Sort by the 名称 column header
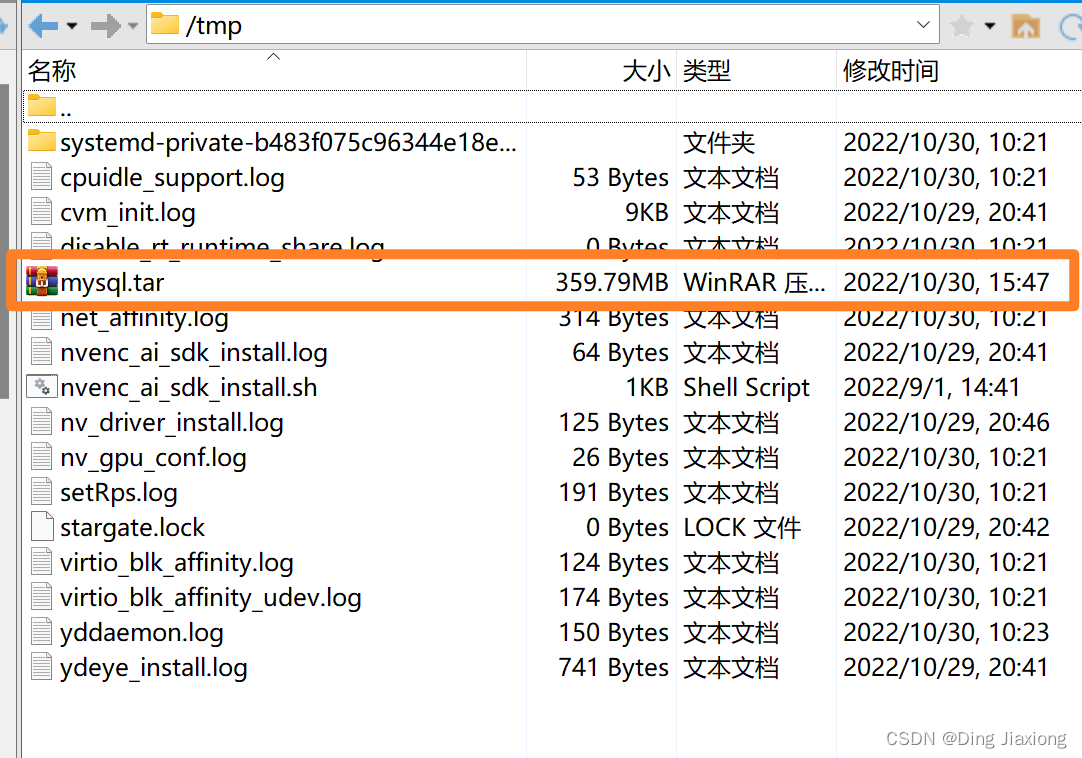Viewport: 1082px width, 758px height. 275,70
